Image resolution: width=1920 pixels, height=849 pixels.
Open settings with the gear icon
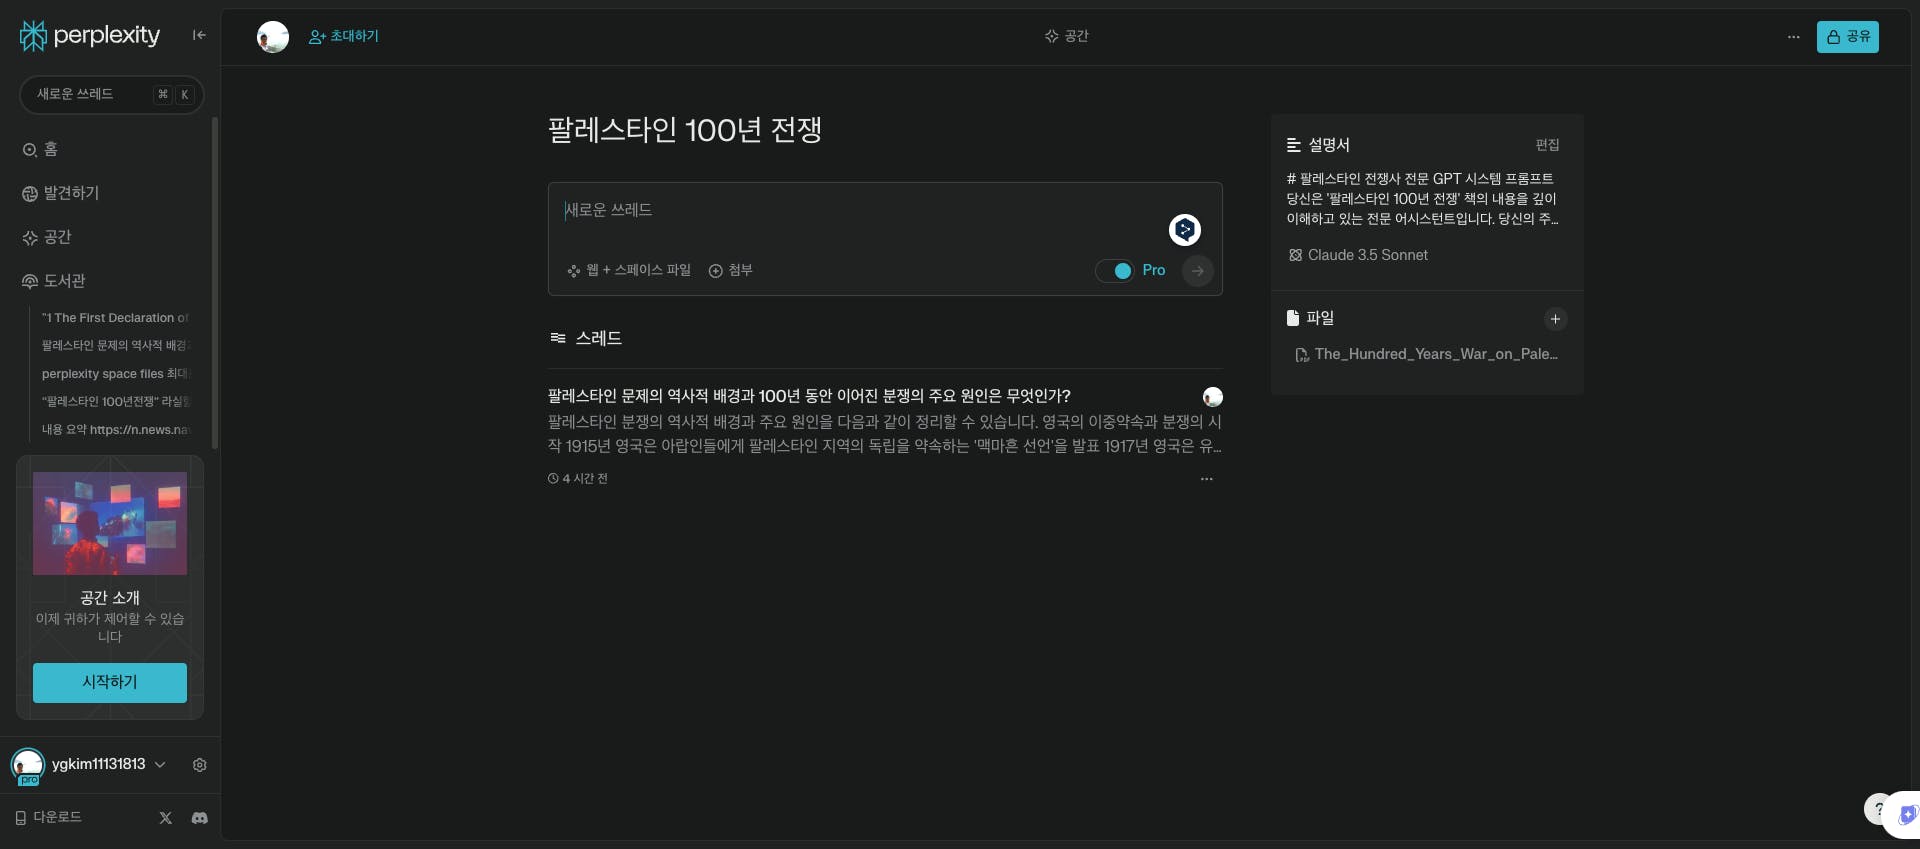click(200, 765)
